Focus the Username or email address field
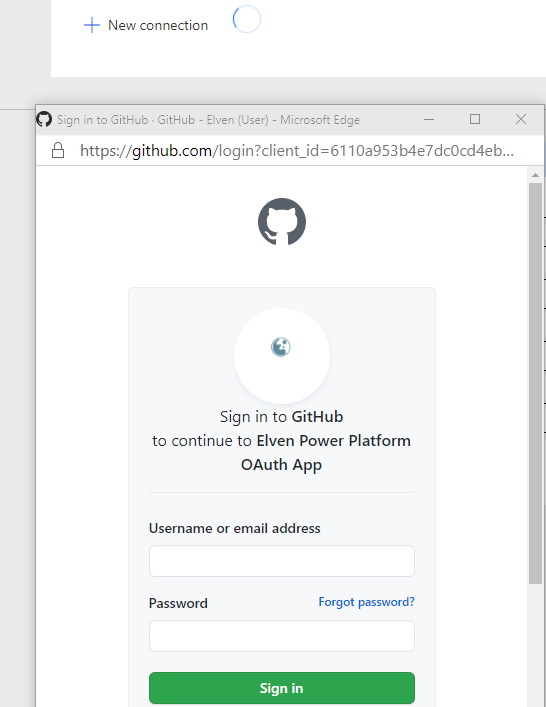 click(x=282, y=561)
